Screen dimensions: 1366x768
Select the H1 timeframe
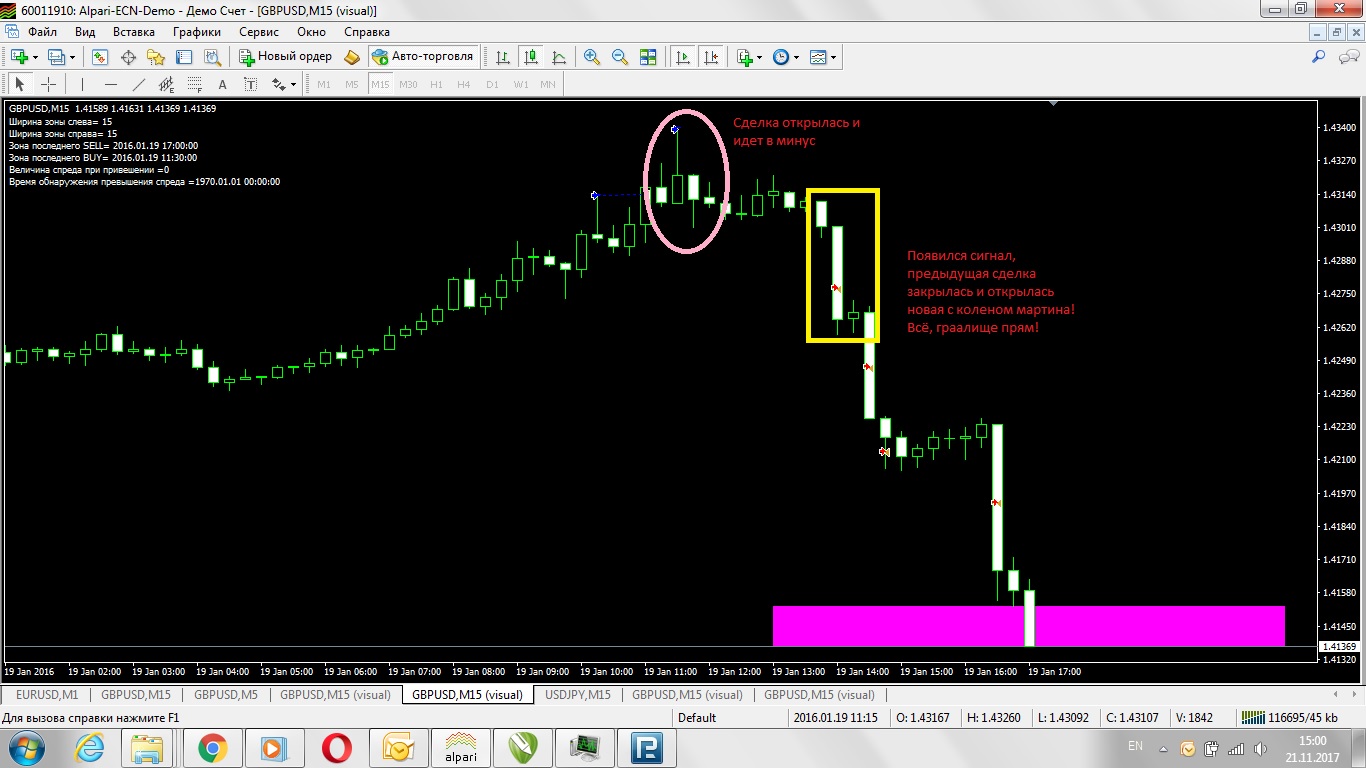click(436, 84)
